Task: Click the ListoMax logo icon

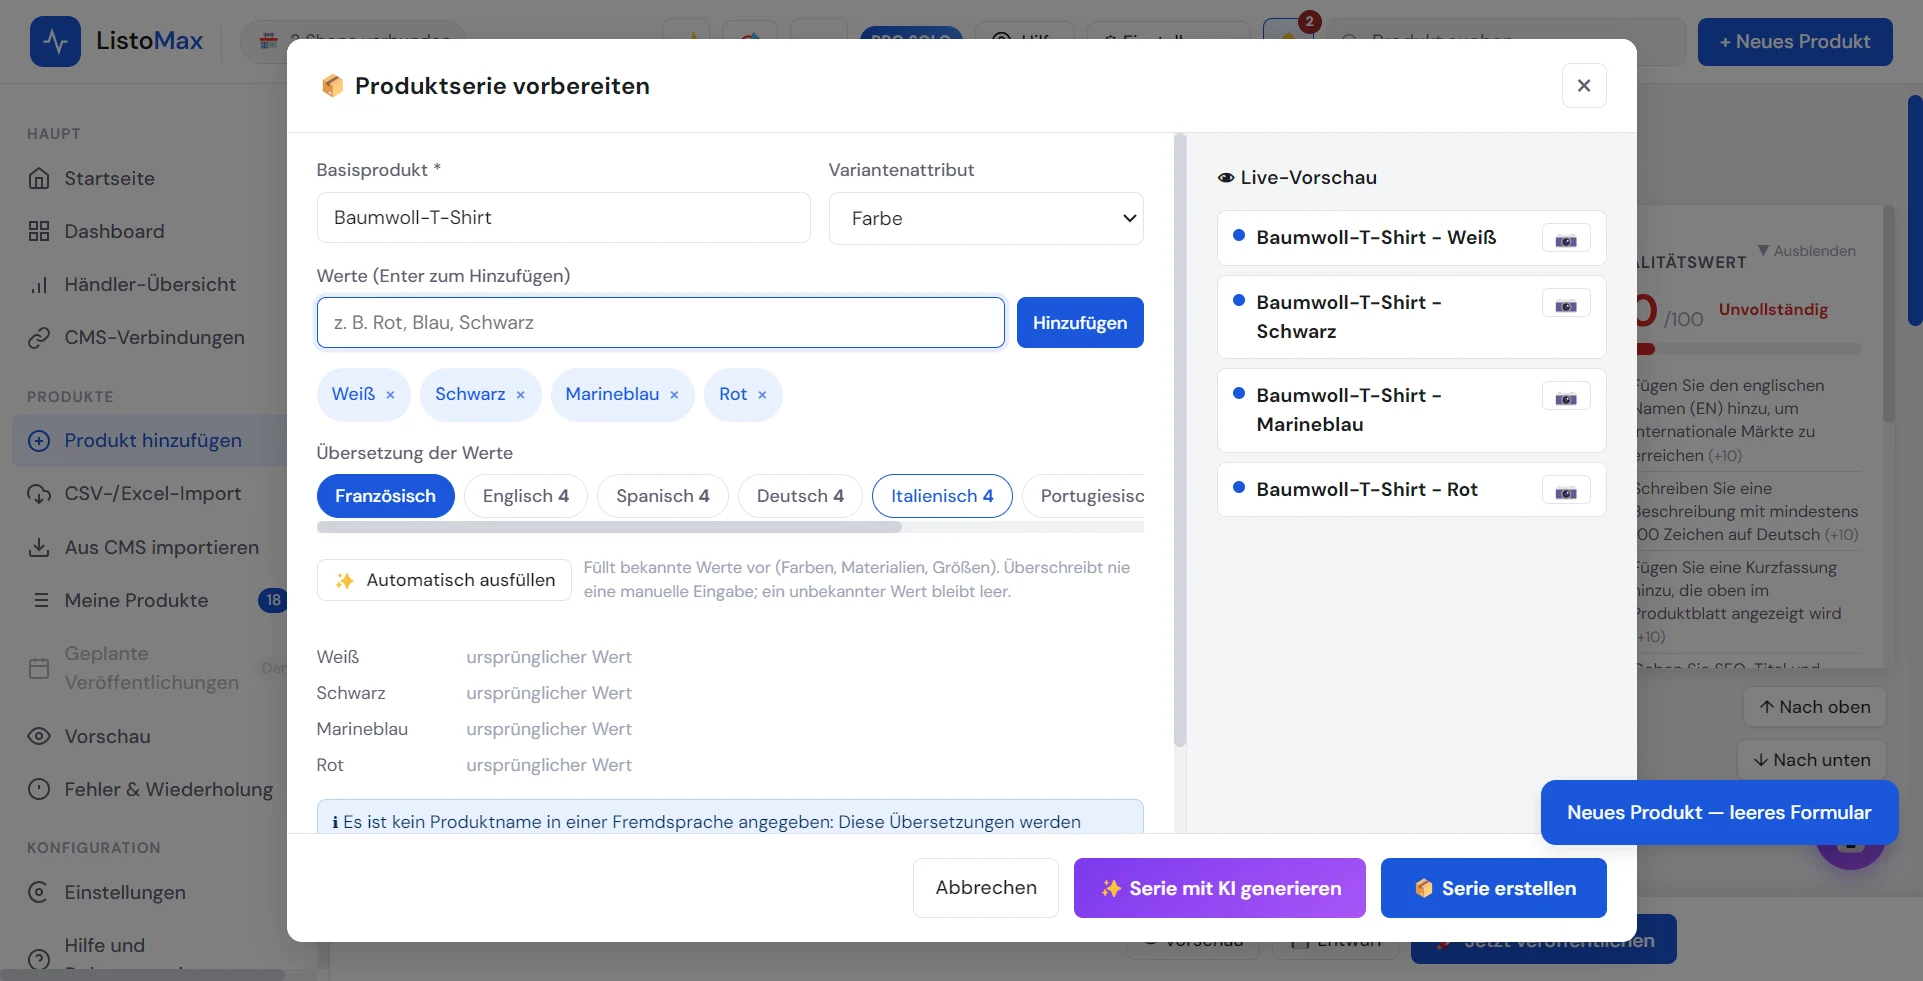Action: (56, 41)
